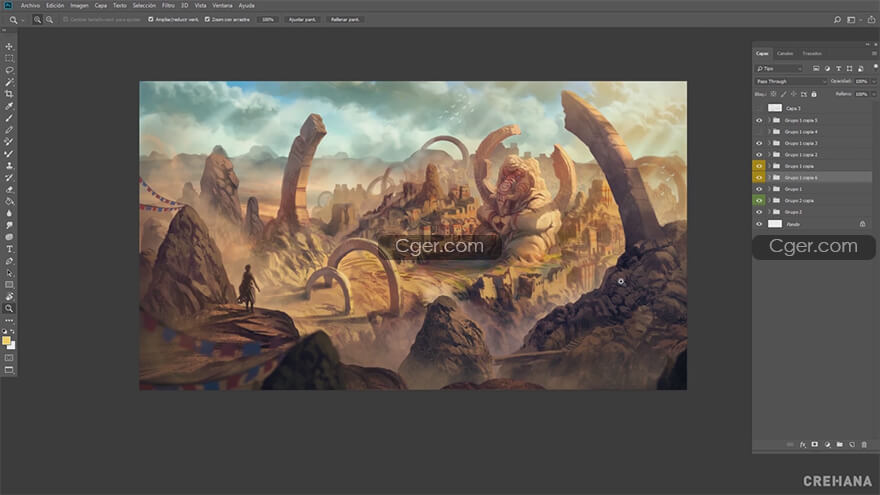Show the 'Grupo 1 copia 4' layer group
Image resolution: width=880 pixels, height=495 pixels.
[x=759, y=131]
